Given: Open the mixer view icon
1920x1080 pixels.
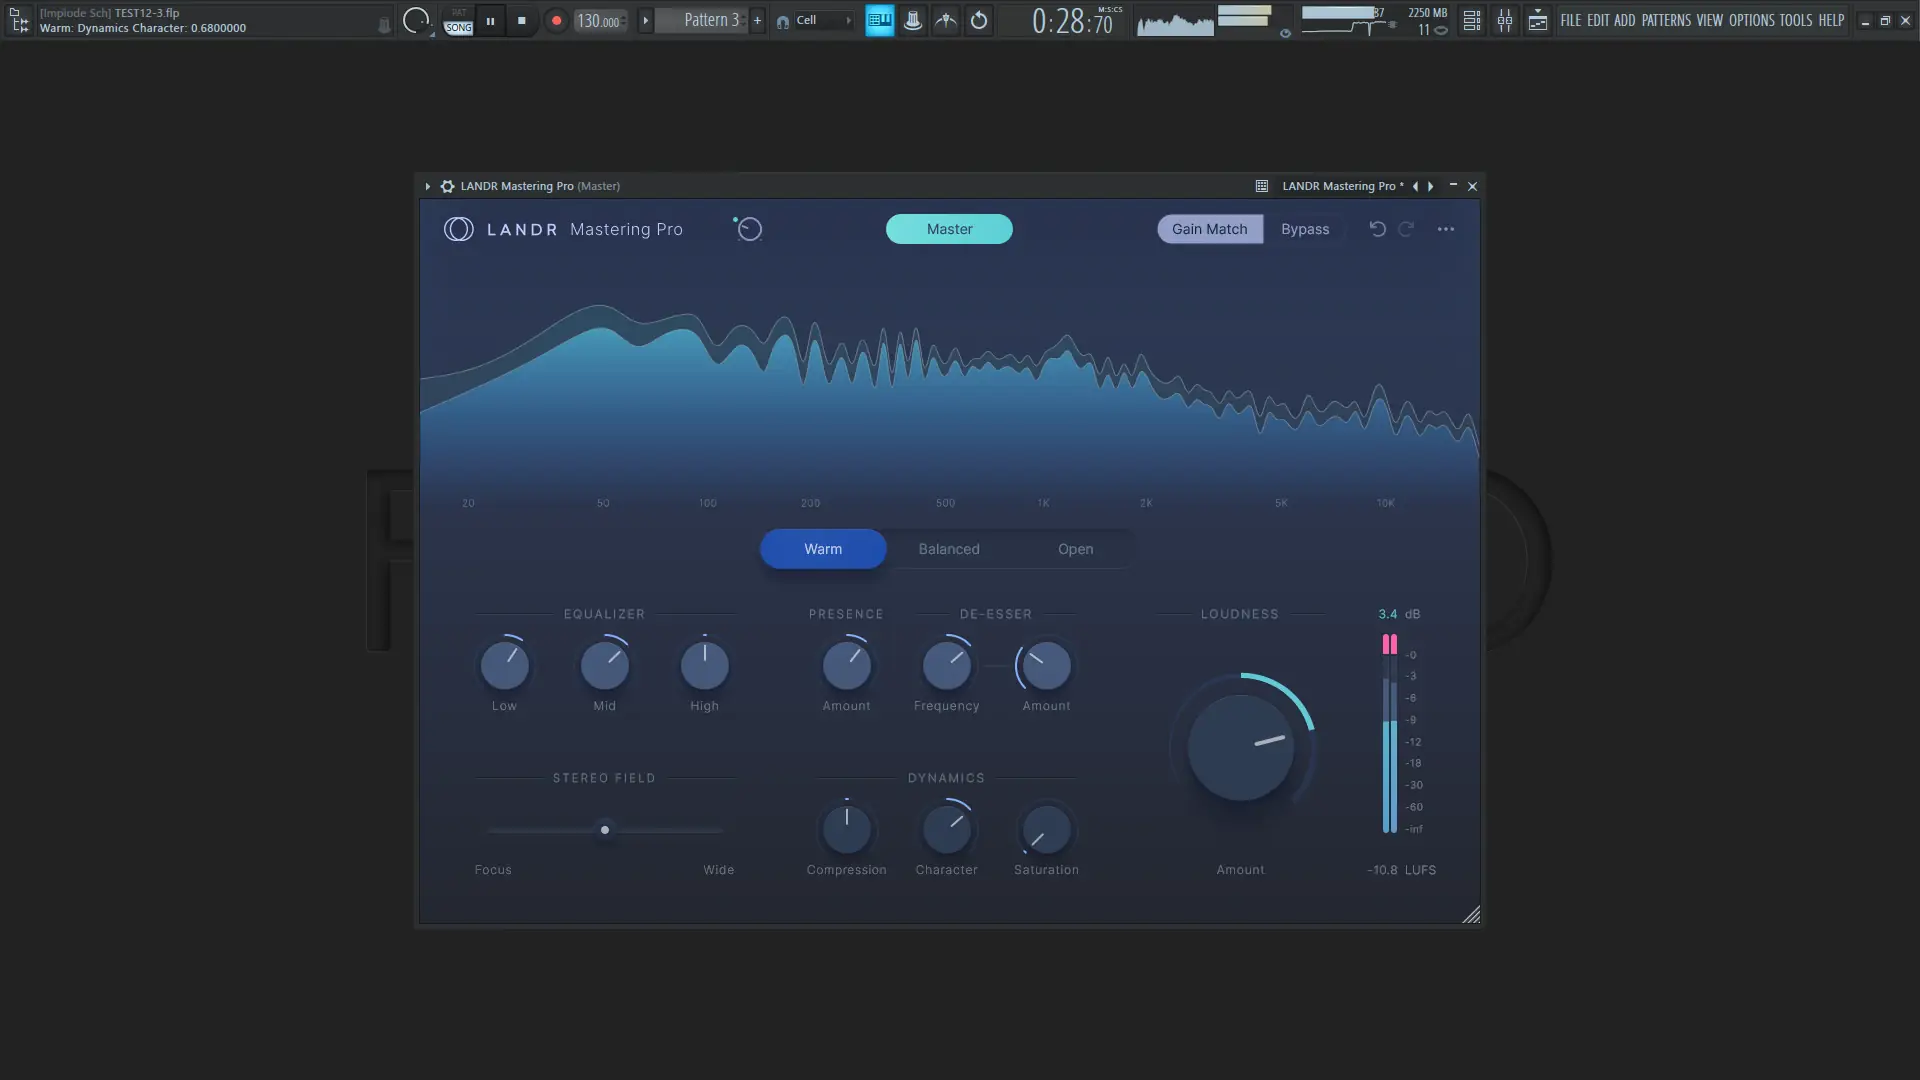Looking at the screenshot, I should 1504,20.
